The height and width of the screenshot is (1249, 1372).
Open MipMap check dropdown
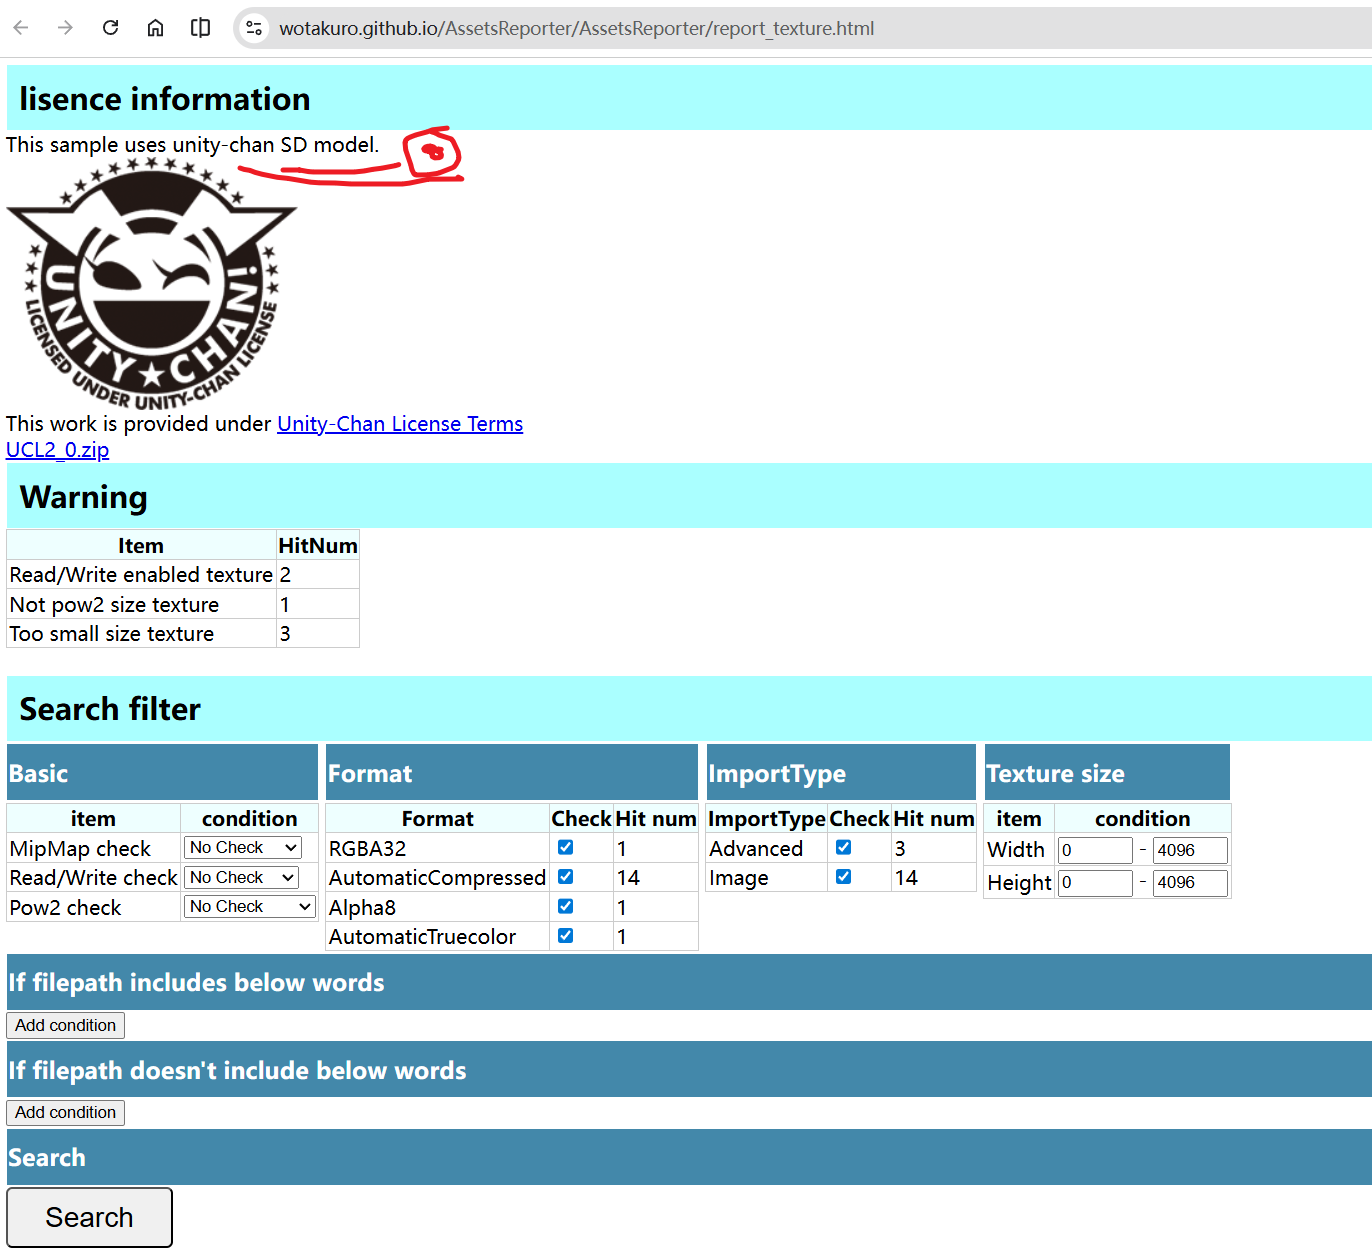pyautogui.click(x=243, y=847)
